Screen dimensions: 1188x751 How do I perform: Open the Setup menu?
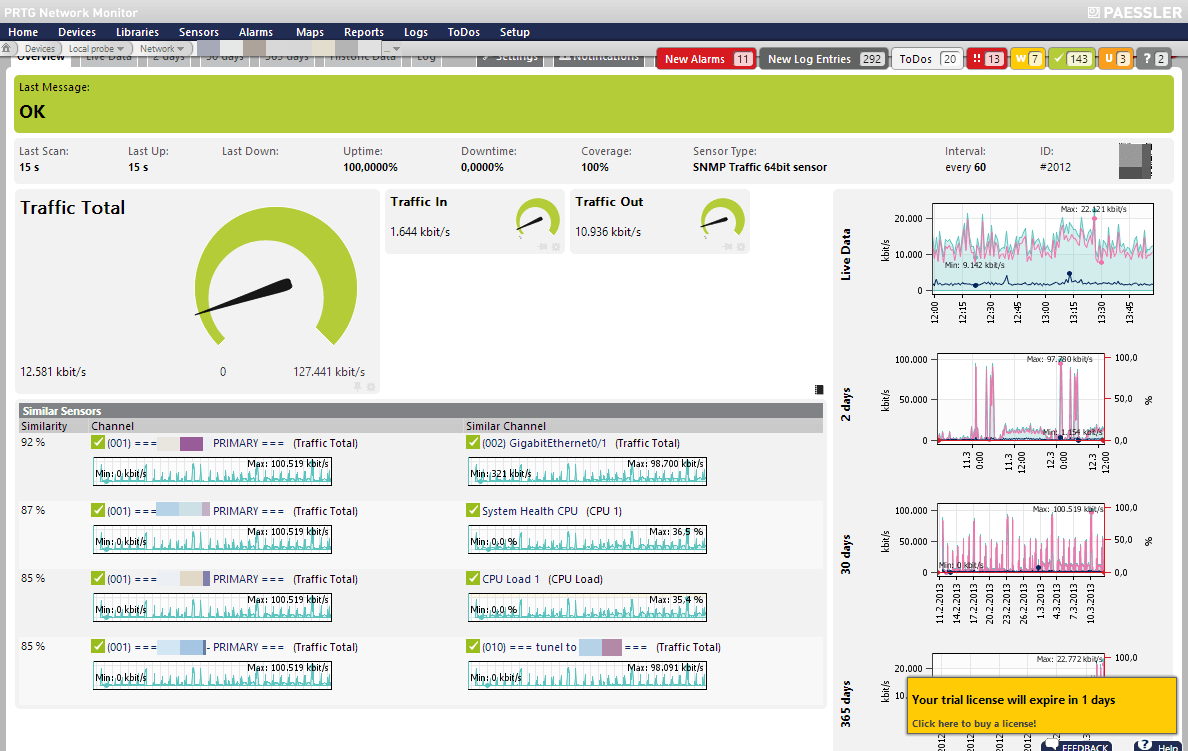(x=514, y=32)
